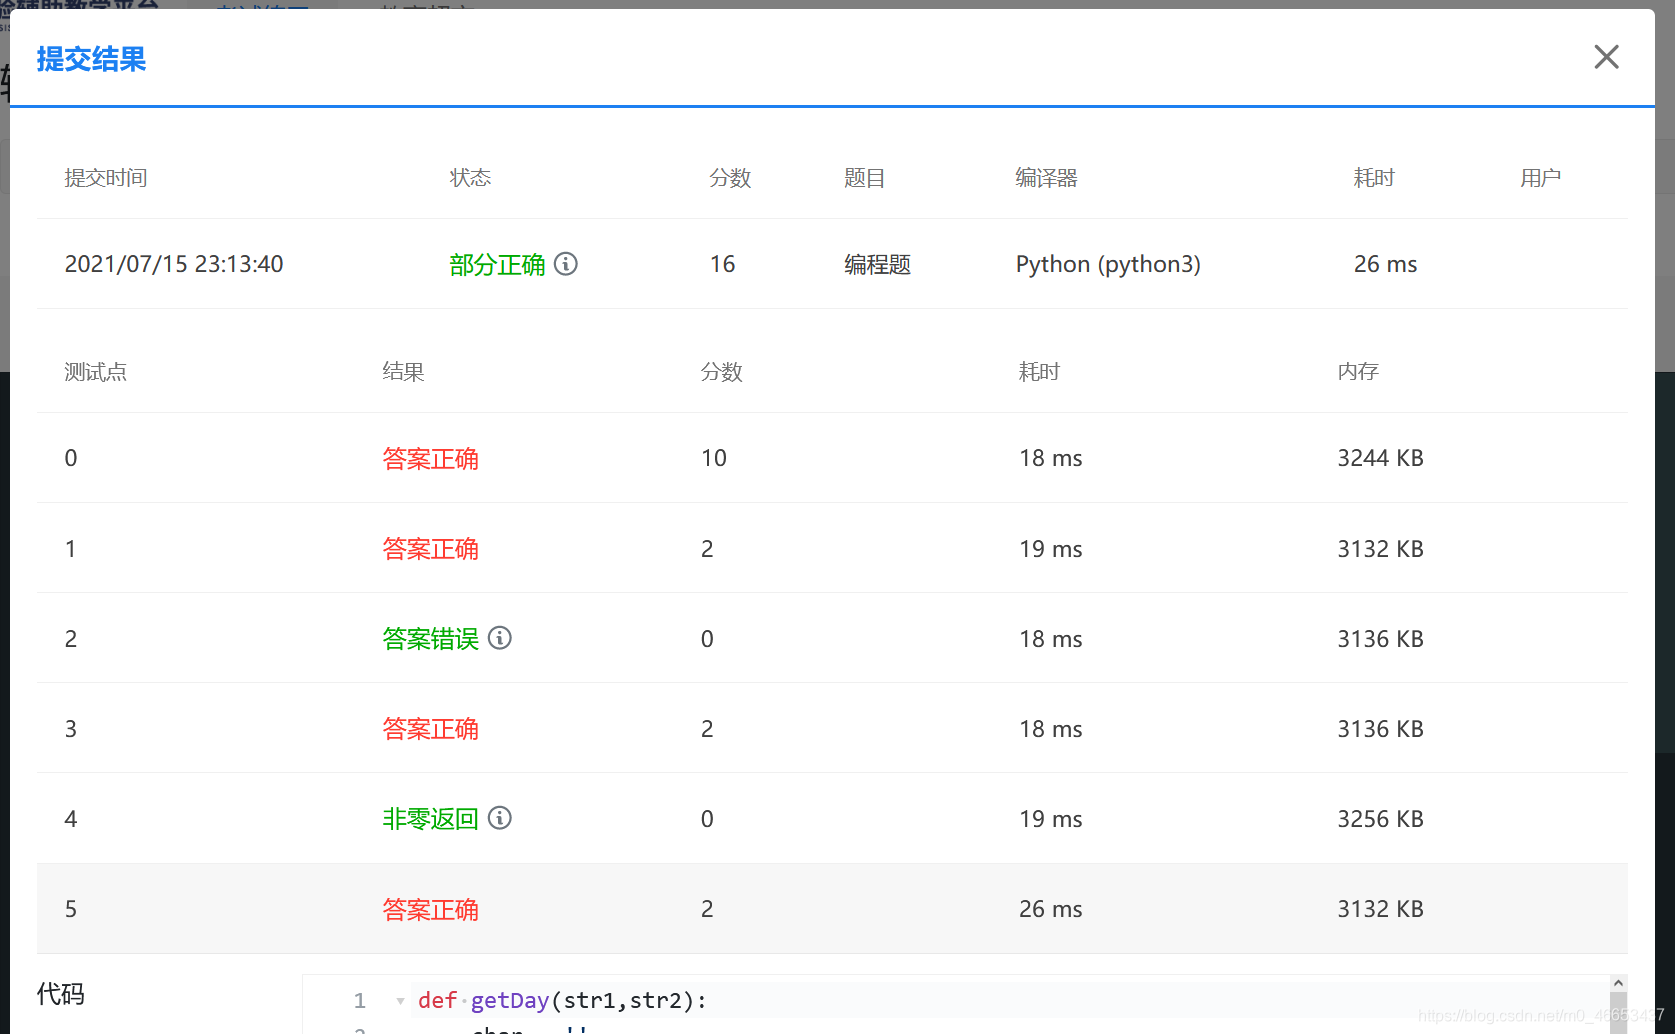Click the 测试点 column header
1675x1034 pixels.
[95, 372]
